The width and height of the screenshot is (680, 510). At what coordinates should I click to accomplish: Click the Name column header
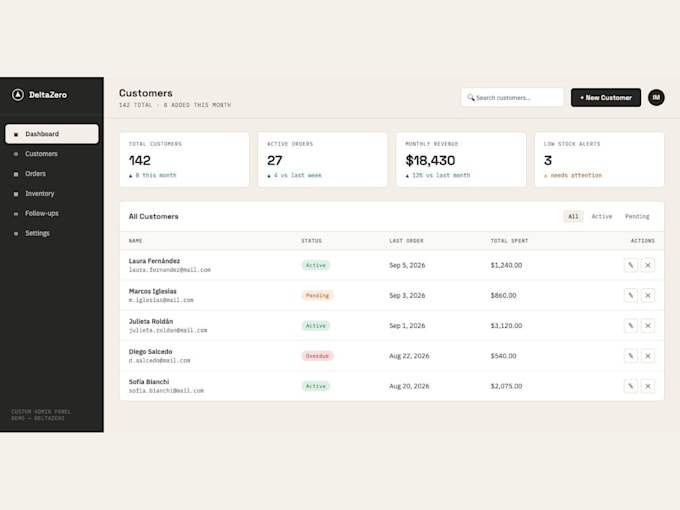coord(135,241)
